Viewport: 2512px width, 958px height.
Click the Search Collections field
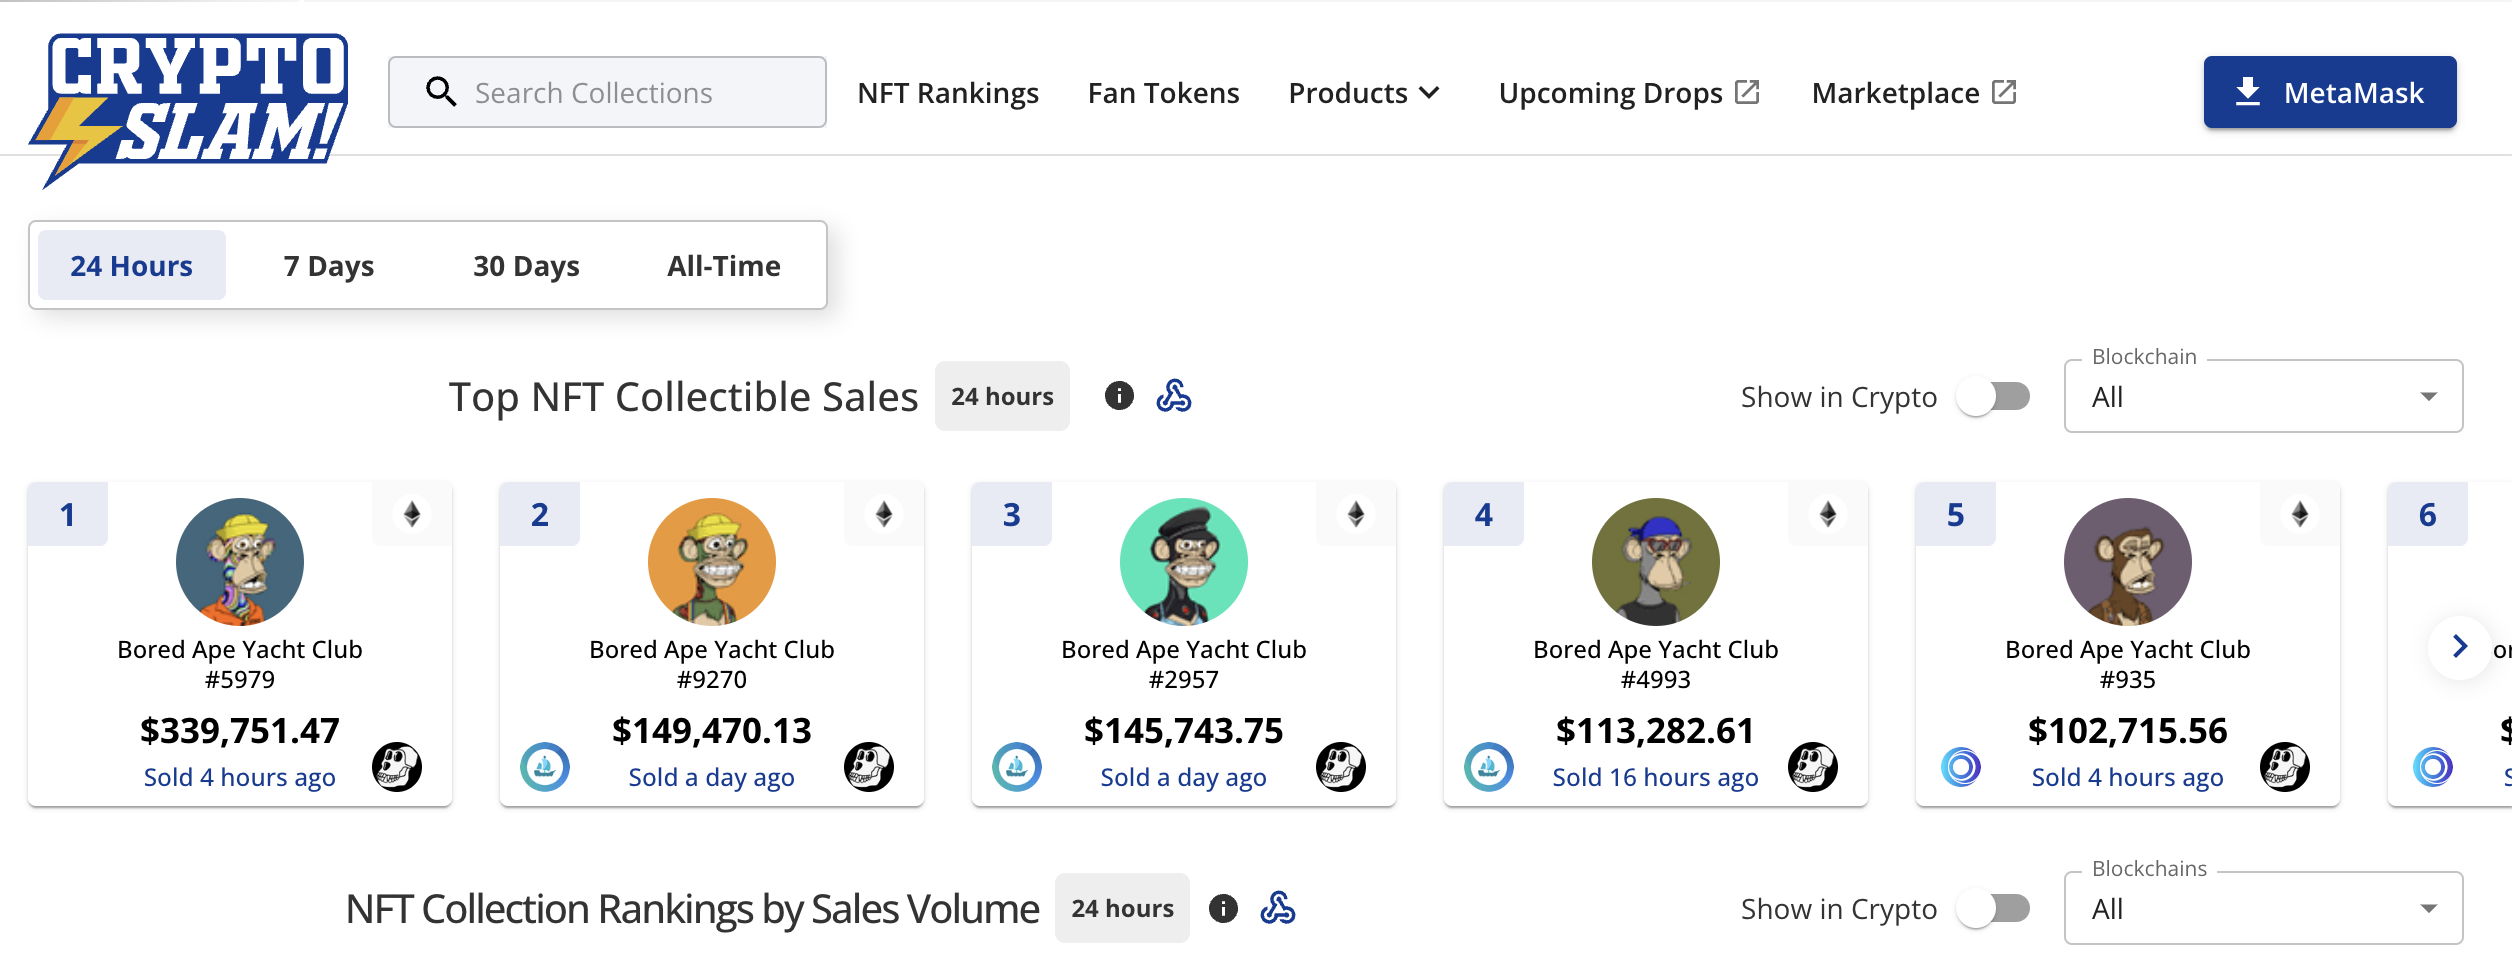point(607,93)
